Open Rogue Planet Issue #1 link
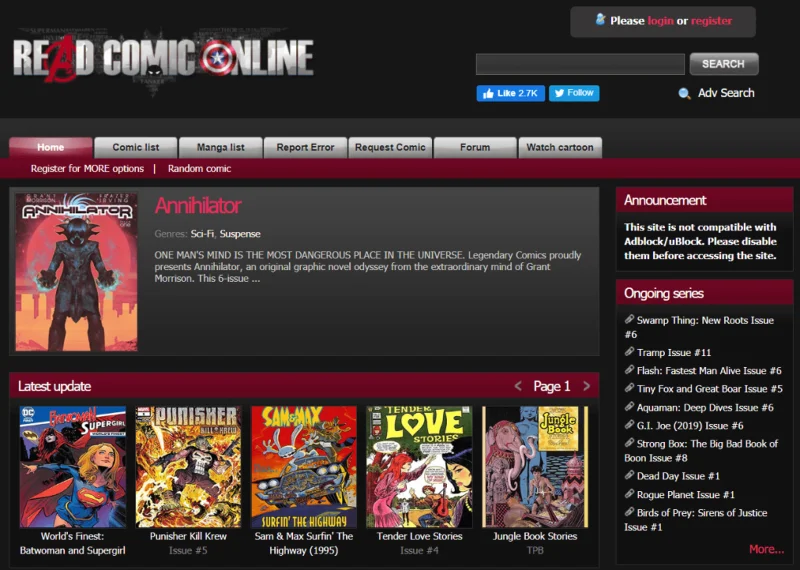Image resolution: width=800 pixels, height=570 pixels. (x=686, y=494)
